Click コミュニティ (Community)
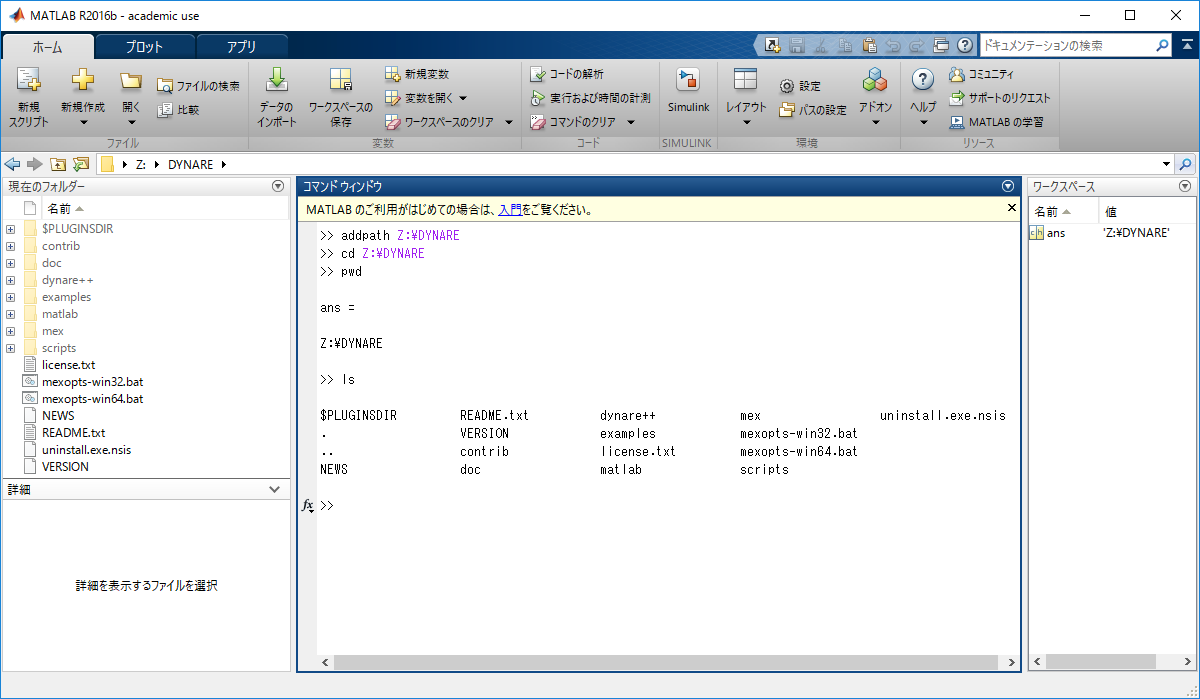Image resolution: width=1200 pixels, height=699 pixels. 981,74
